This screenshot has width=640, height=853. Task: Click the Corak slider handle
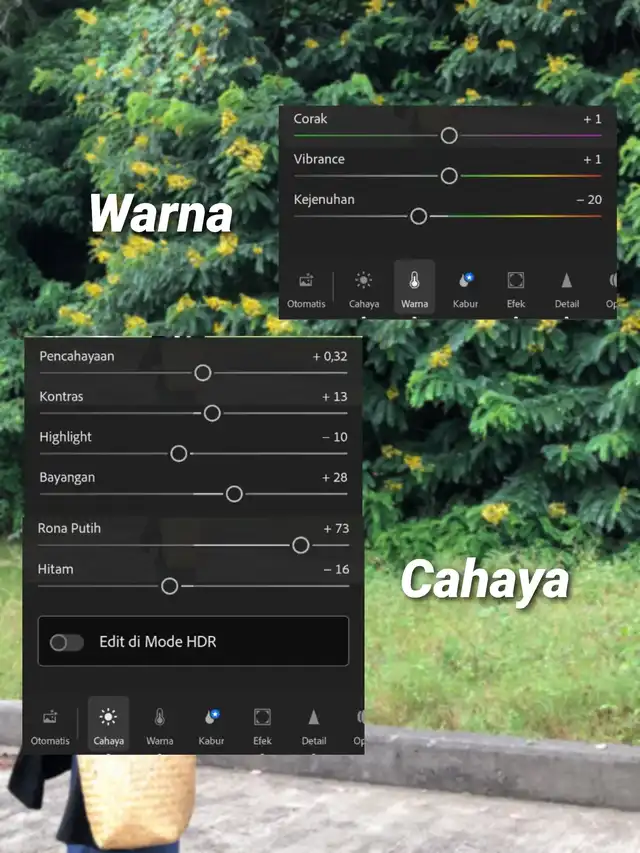click(x=449, y=135)
